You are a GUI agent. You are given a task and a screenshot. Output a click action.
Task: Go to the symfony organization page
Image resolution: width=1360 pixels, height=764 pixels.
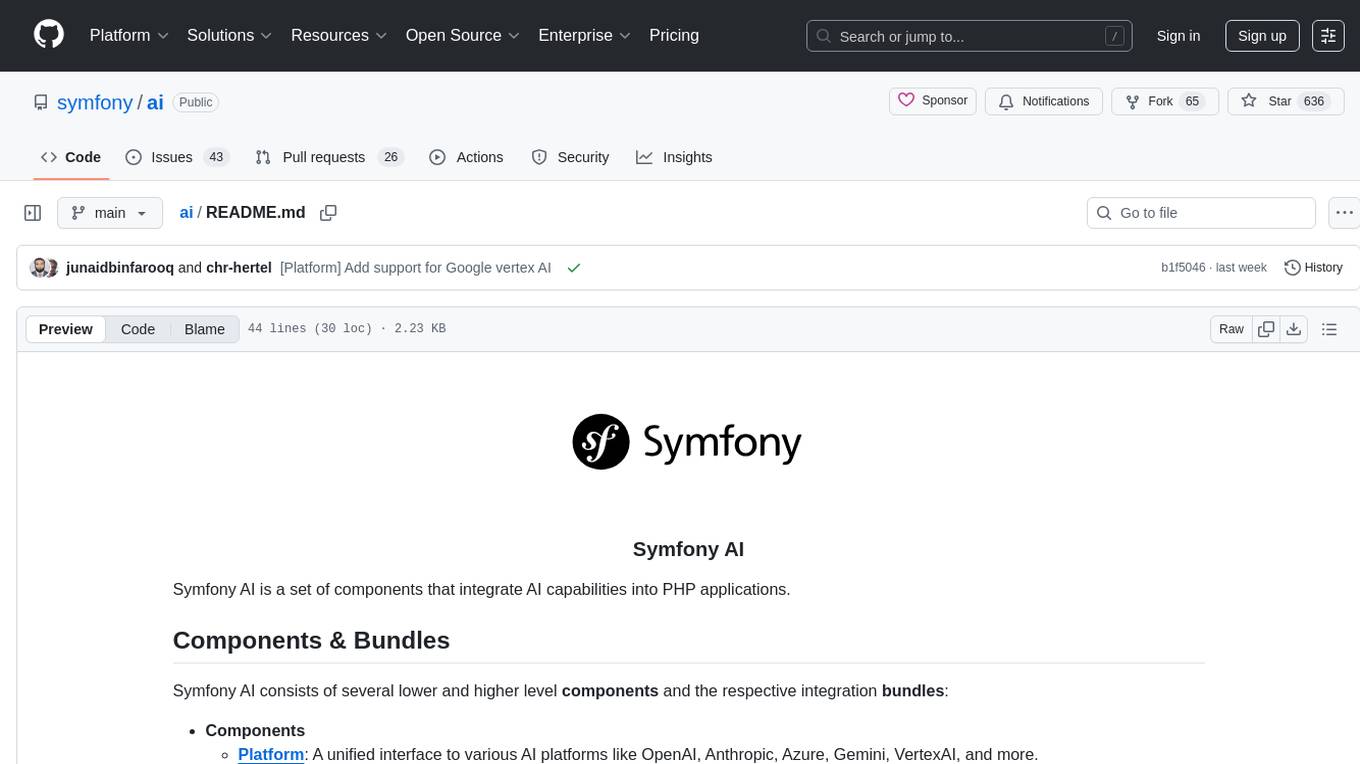(x=95, y=102)
